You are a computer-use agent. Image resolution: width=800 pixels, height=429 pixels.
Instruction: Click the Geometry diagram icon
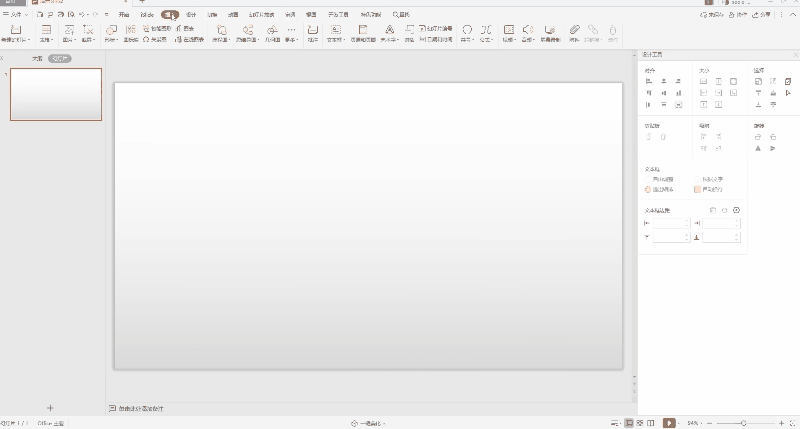click(272, 30)
